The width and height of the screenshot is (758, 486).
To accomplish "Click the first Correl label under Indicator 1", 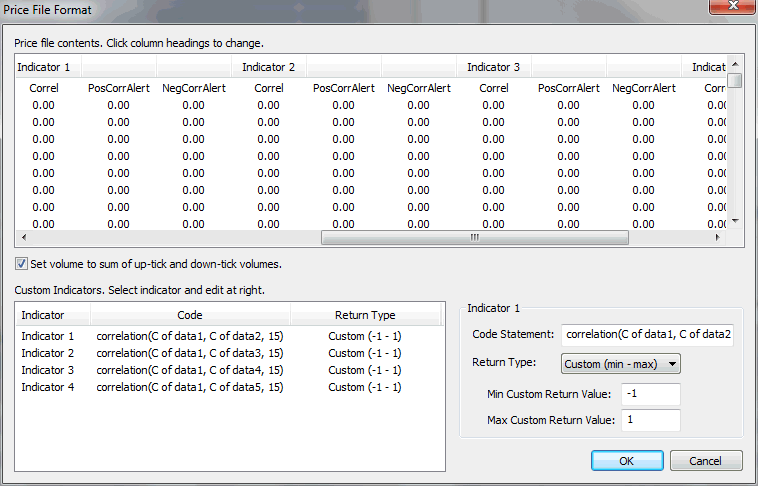I will coord(44,88).
